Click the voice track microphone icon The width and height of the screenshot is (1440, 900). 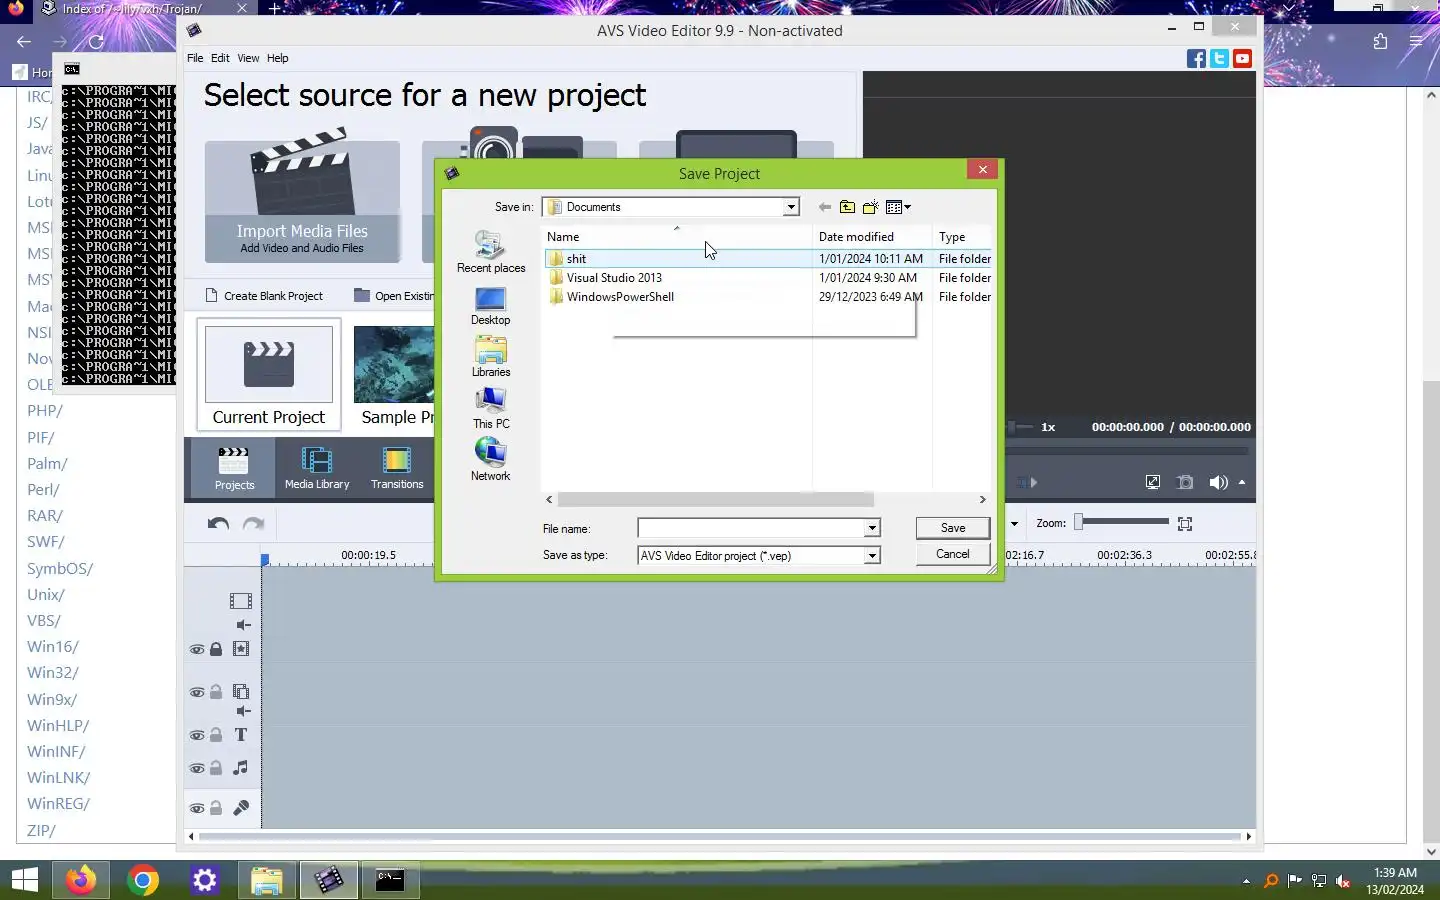[x=241, y=808]
